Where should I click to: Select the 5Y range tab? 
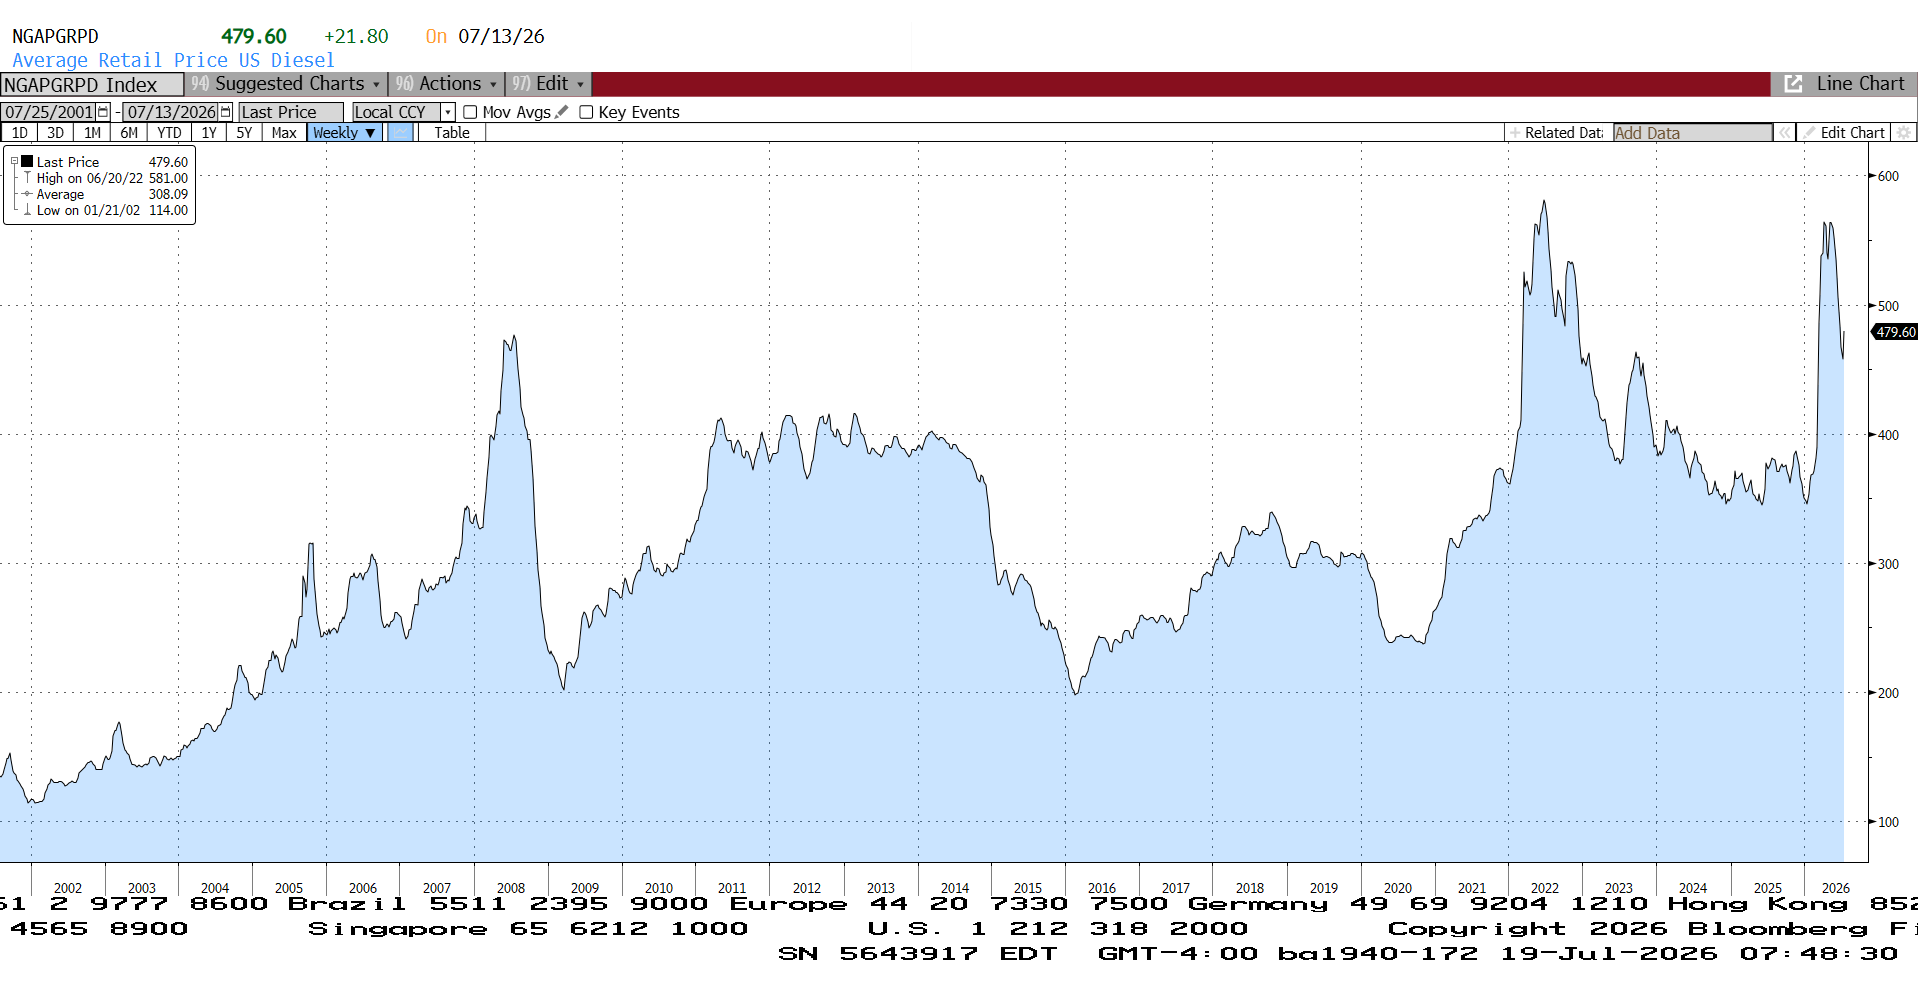click(244, 132)
